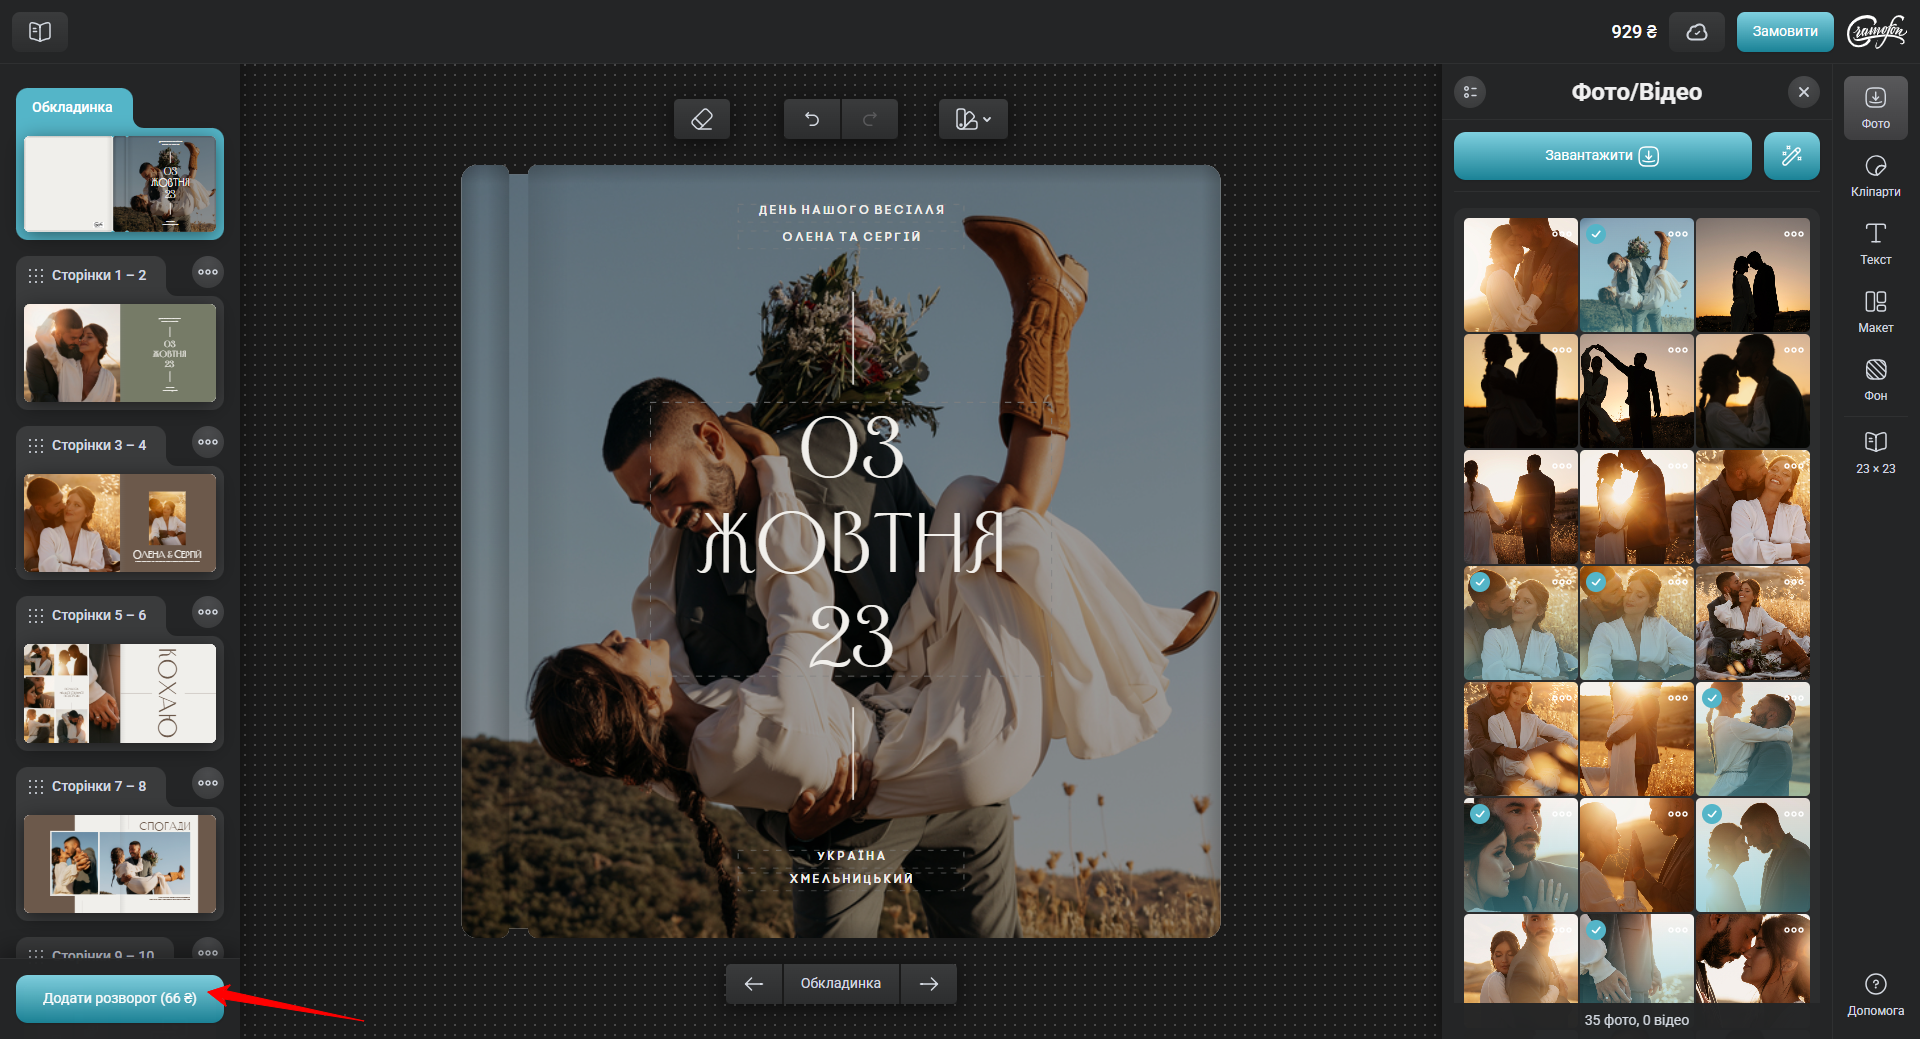Click Додати розворот to add a spread
This screenshot has height=1039, width=1920.
pos(119,998)
